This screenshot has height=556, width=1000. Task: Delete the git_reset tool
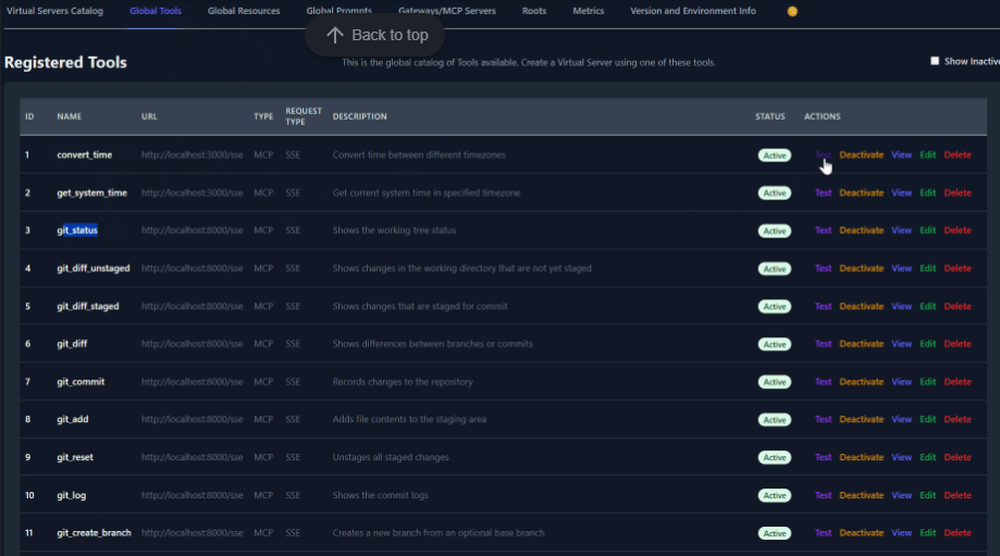click(x=957, y=457)
